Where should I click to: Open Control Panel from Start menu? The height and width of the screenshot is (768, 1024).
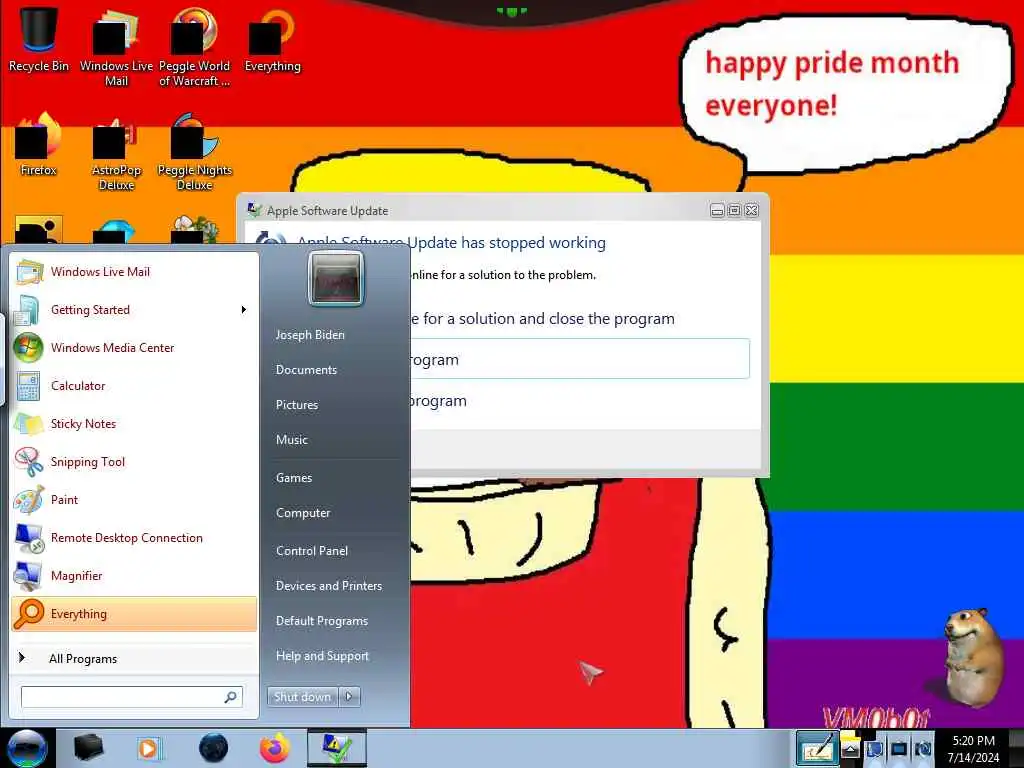(x=312, y=551)
